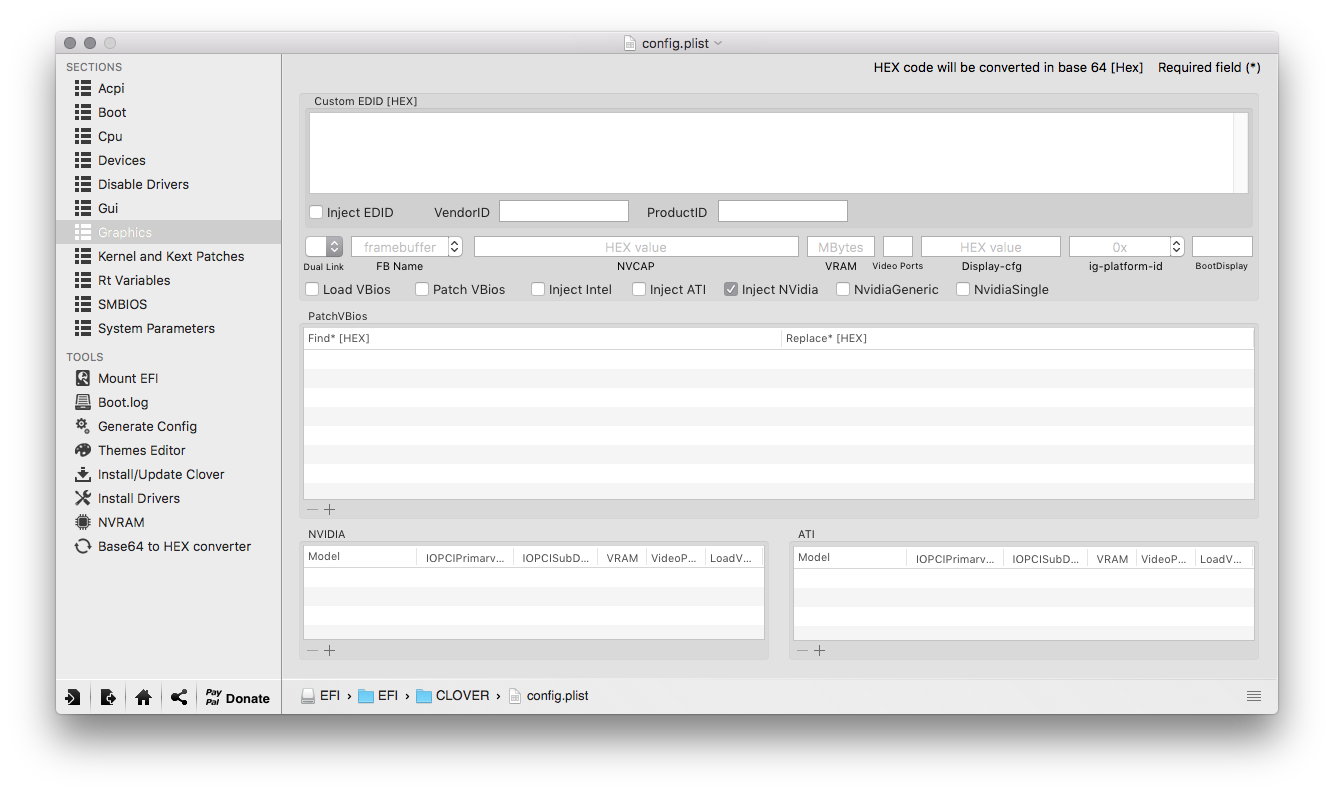Viewport: 1334px width, 794px height.
Task: Select the Boot section
Action: click(168, 112)
